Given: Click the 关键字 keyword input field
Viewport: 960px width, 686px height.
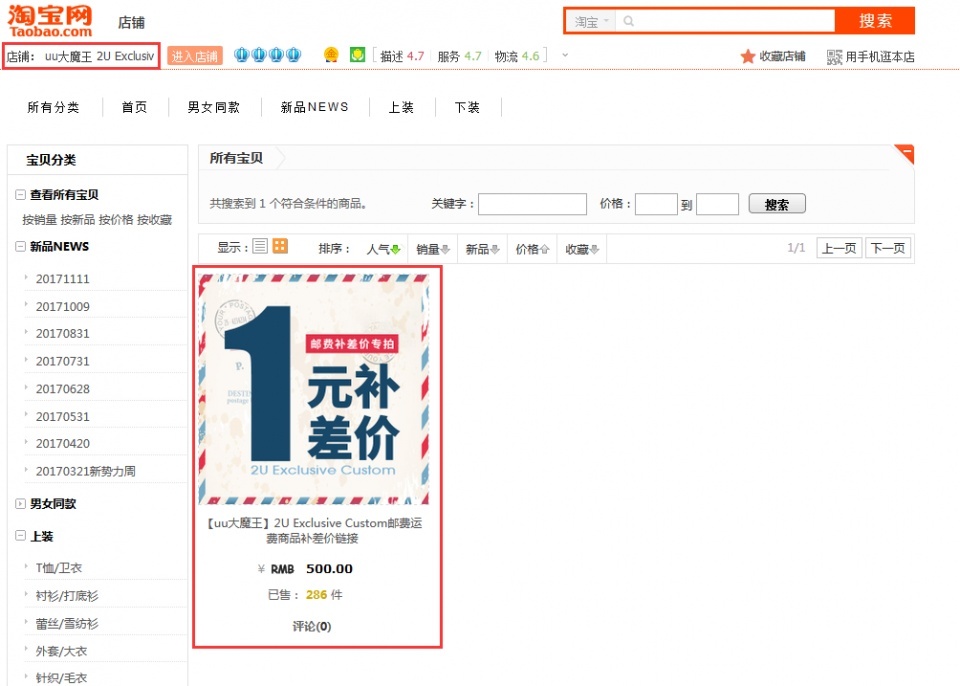Looking at the screenshot, I should tap(532, 204).
